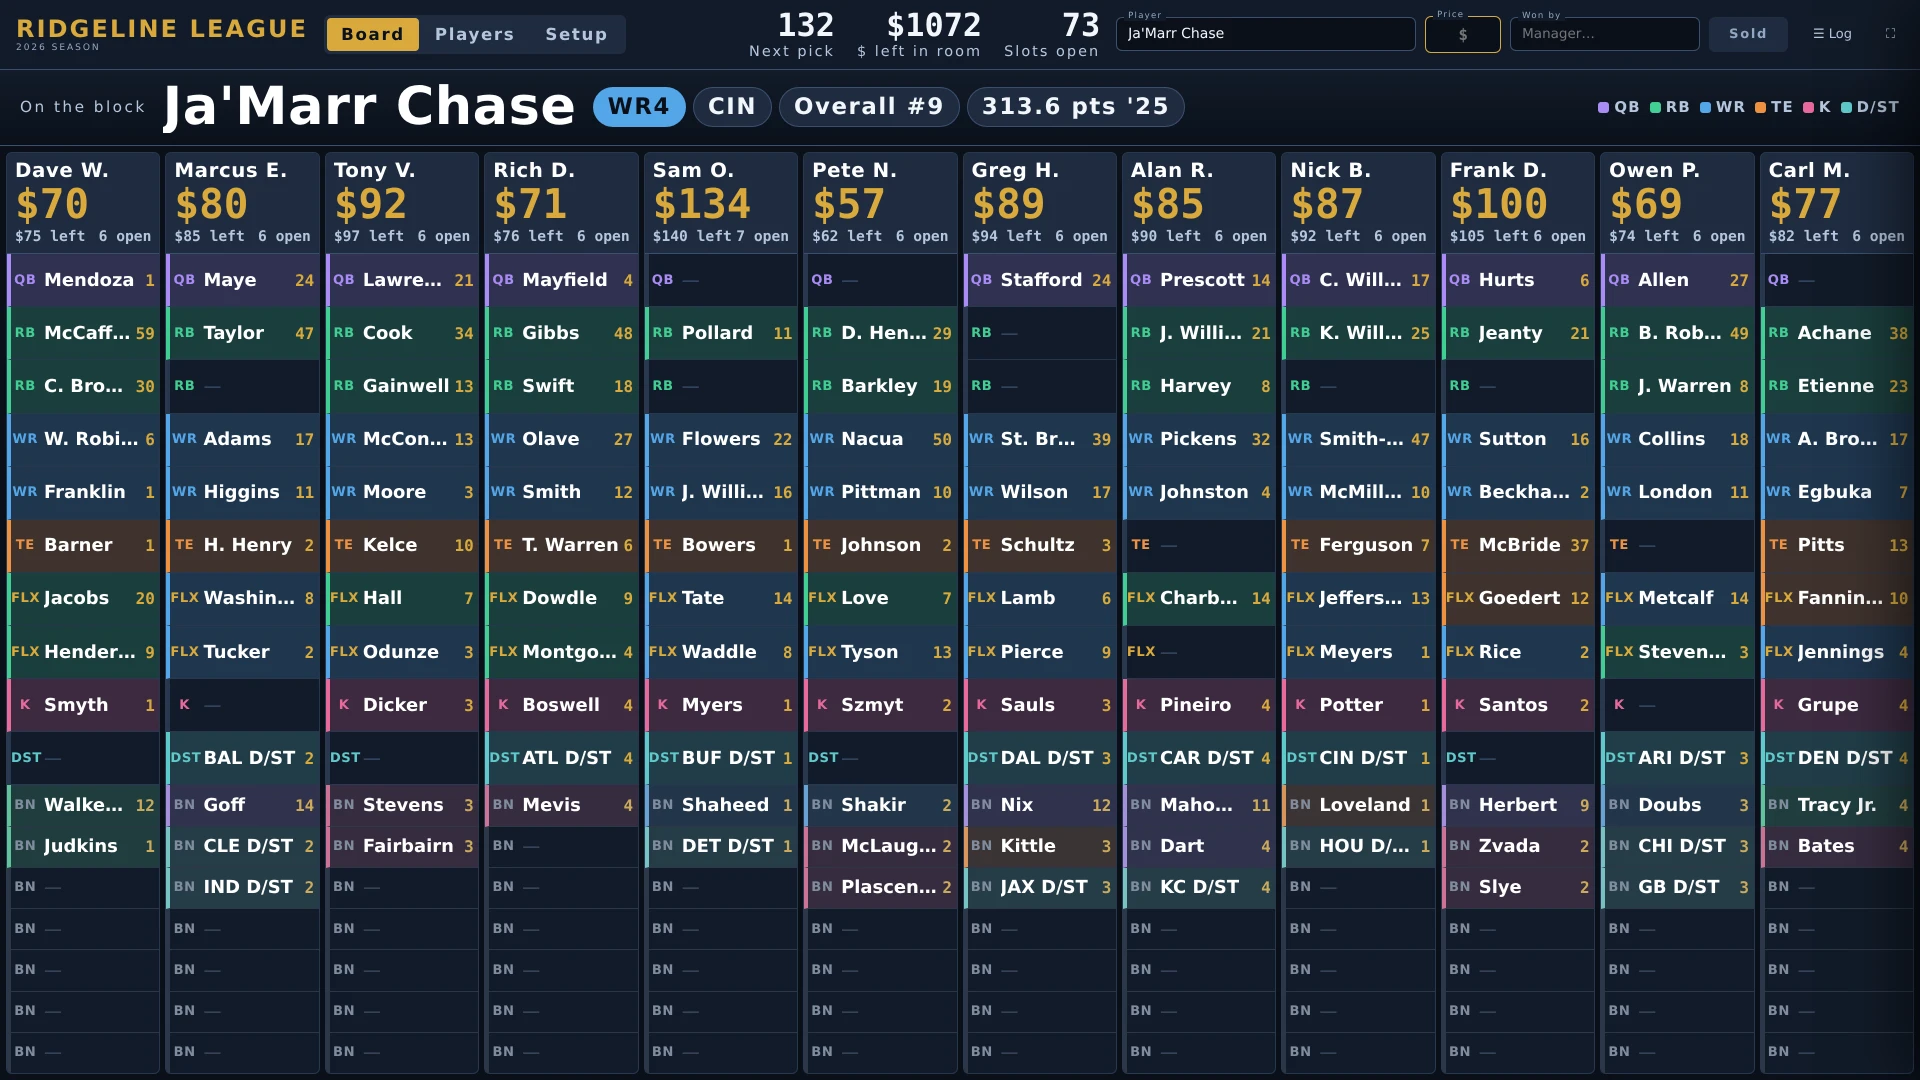This screenshot has height=1080, width=1920.
Task: Click Alan R.'s empty TE slot
Action: click(x=1199, y=545)
